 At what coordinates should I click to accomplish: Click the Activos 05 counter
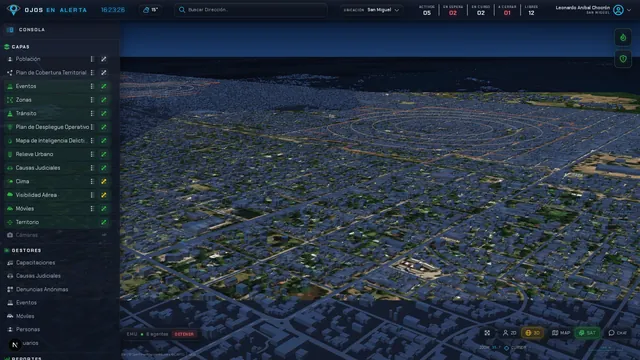[427, 10]
